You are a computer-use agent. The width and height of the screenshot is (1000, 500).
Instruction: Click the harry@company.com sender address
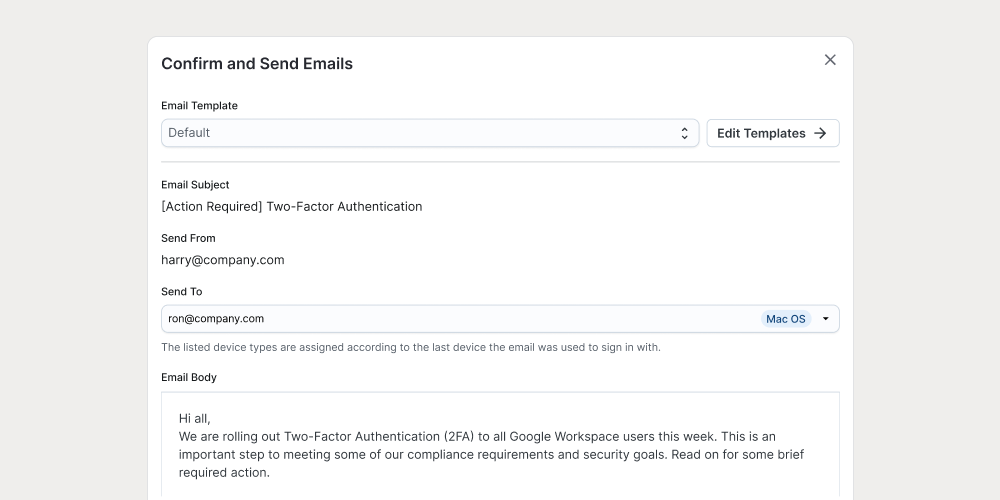223,260
